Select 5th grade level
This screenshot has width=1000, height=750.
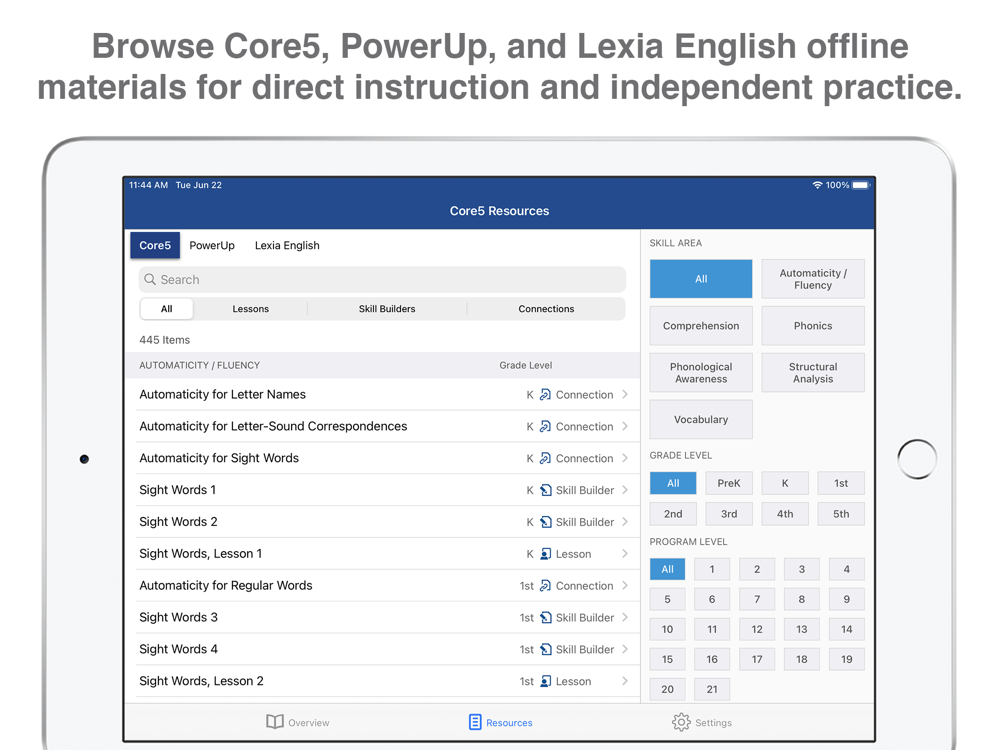point(841,514)
